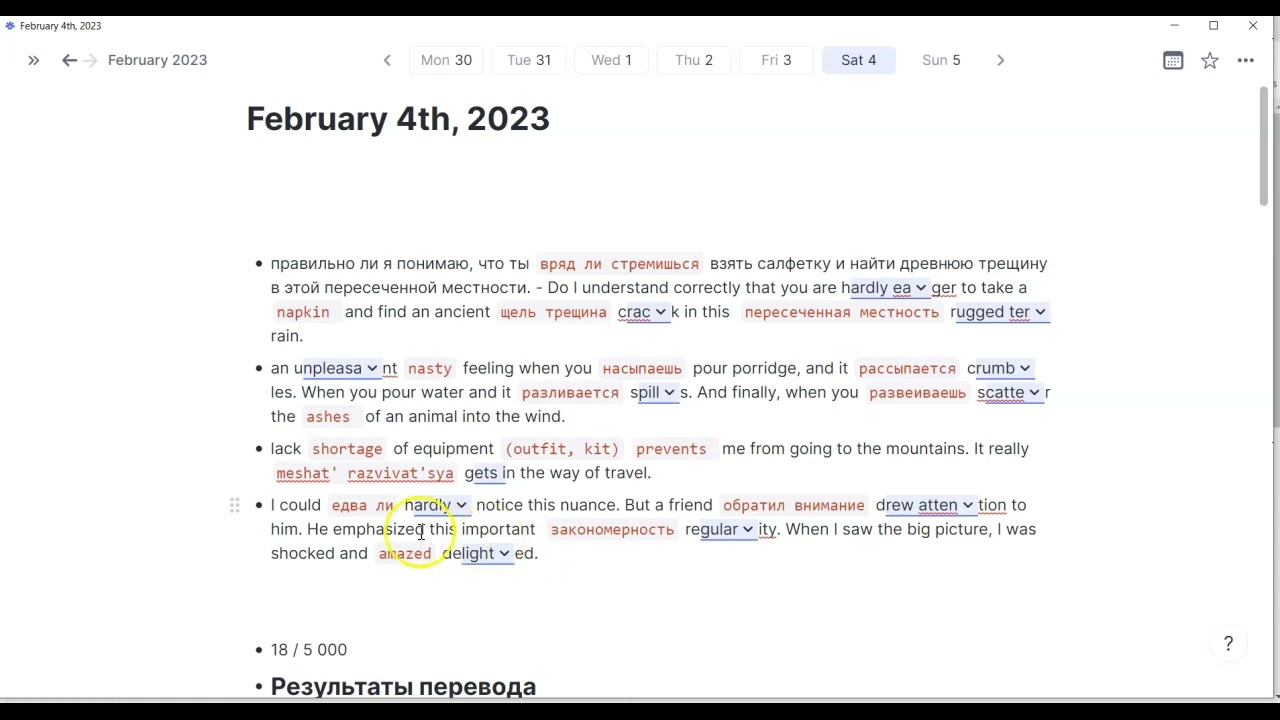Open suggestion dropdown after 'rugged ter'

(1040, 312)
